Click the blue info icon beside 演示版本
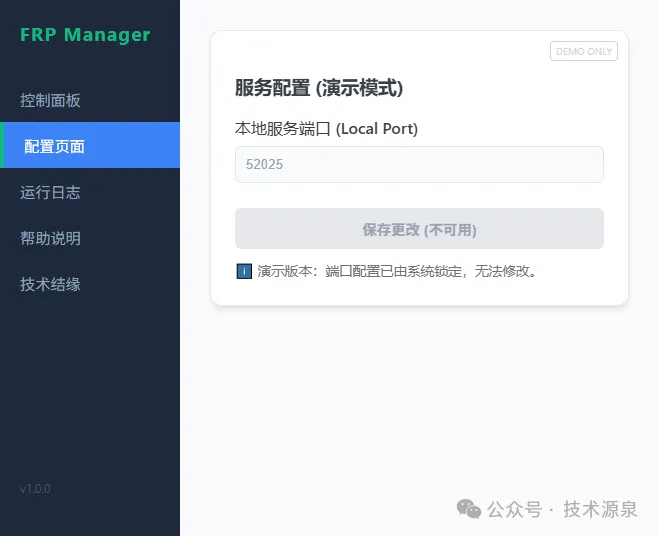Viewport: 659px width, 536px height. coord(244,271)
